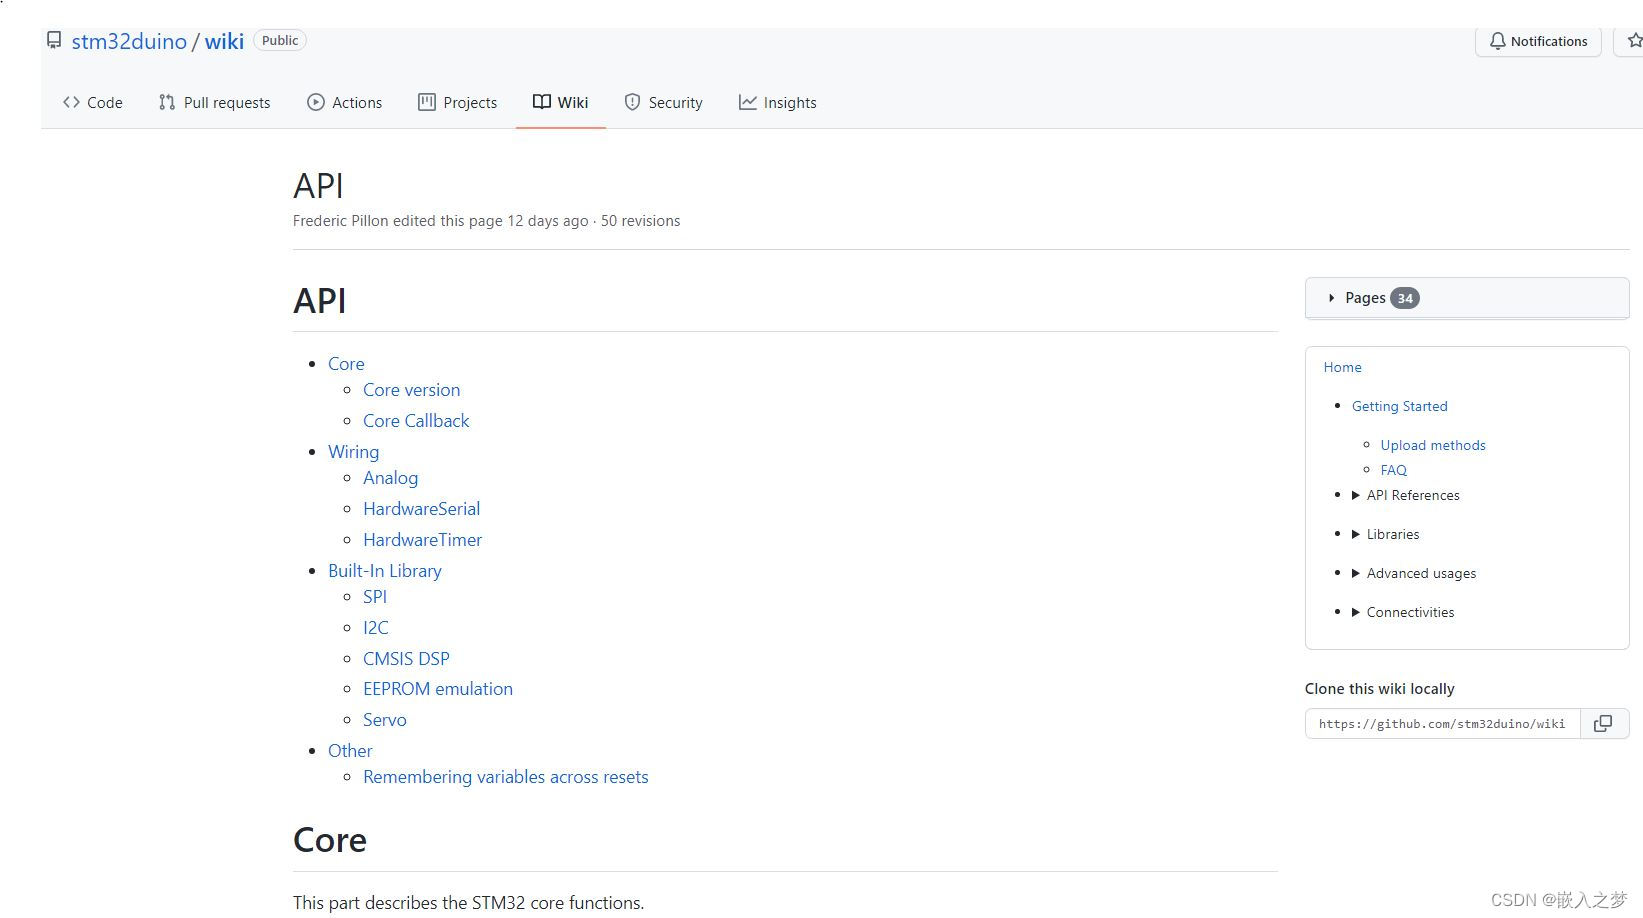Screen dimensions: 1643x918
Task: Go to EEPROM emulation section
Action: click(x=437, y=688)
